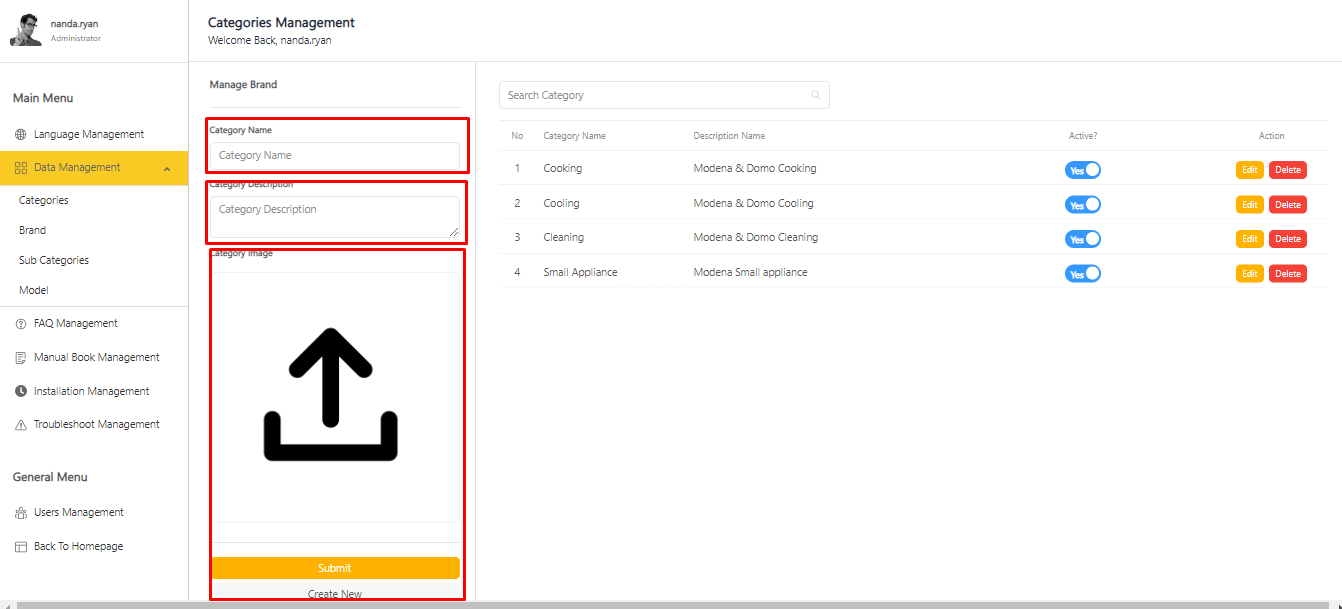
Task: Open Sub Categories in the sidebar
Action: click(54, 260)
